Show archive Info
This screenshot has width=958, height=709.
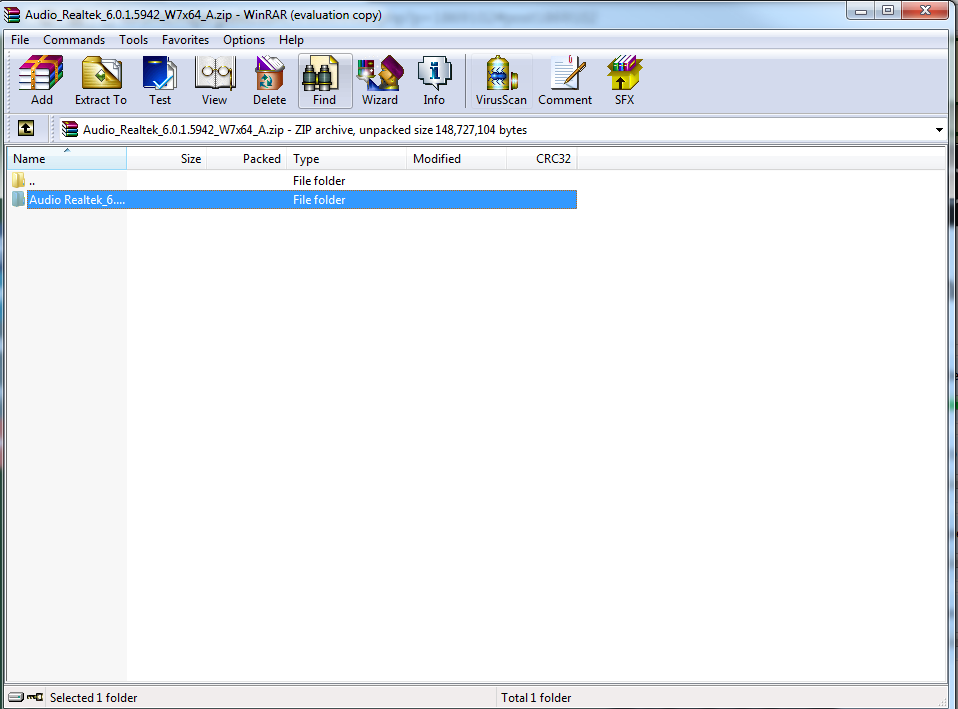coord(434,80)
